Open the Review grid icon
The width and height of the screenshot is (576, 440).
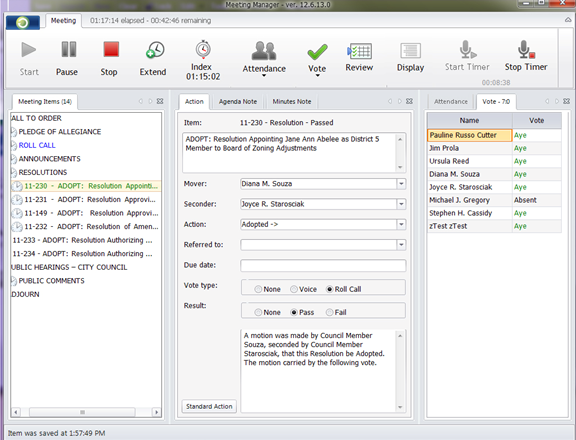click(x=360, y=51)
